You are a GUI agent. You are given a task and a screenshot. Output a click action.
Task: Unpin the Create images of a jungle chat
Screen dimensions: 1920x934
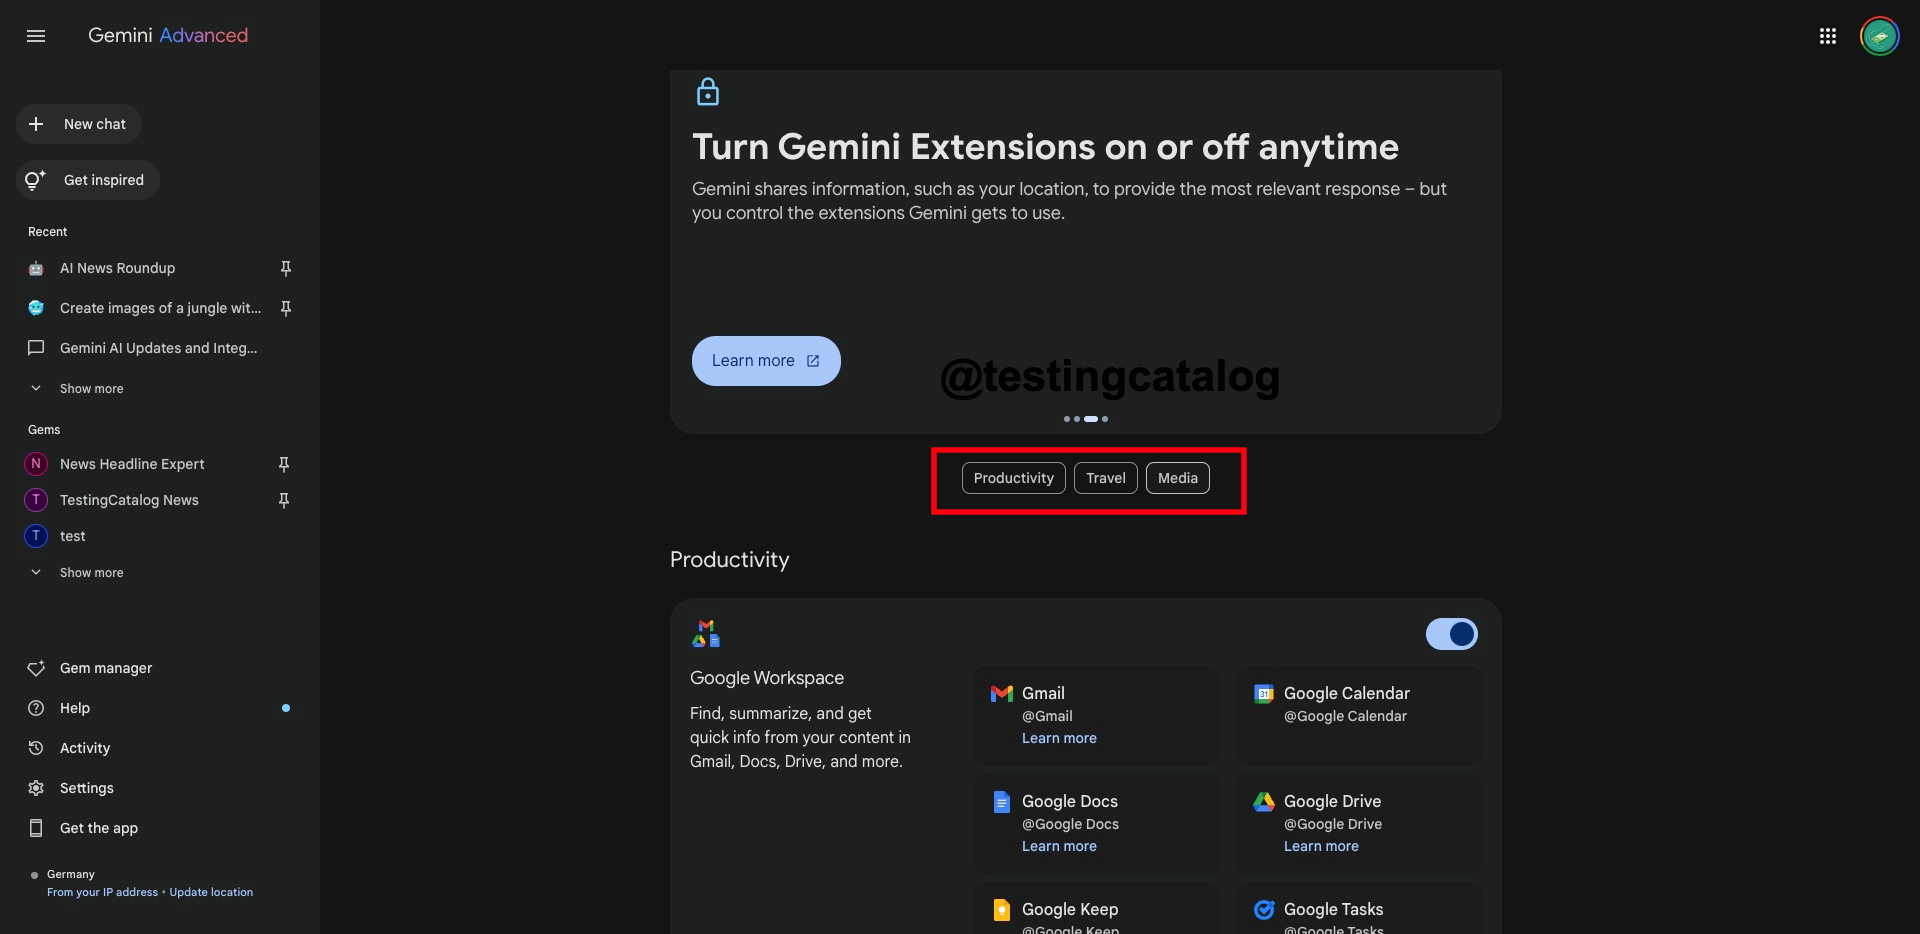coord(286,308)
